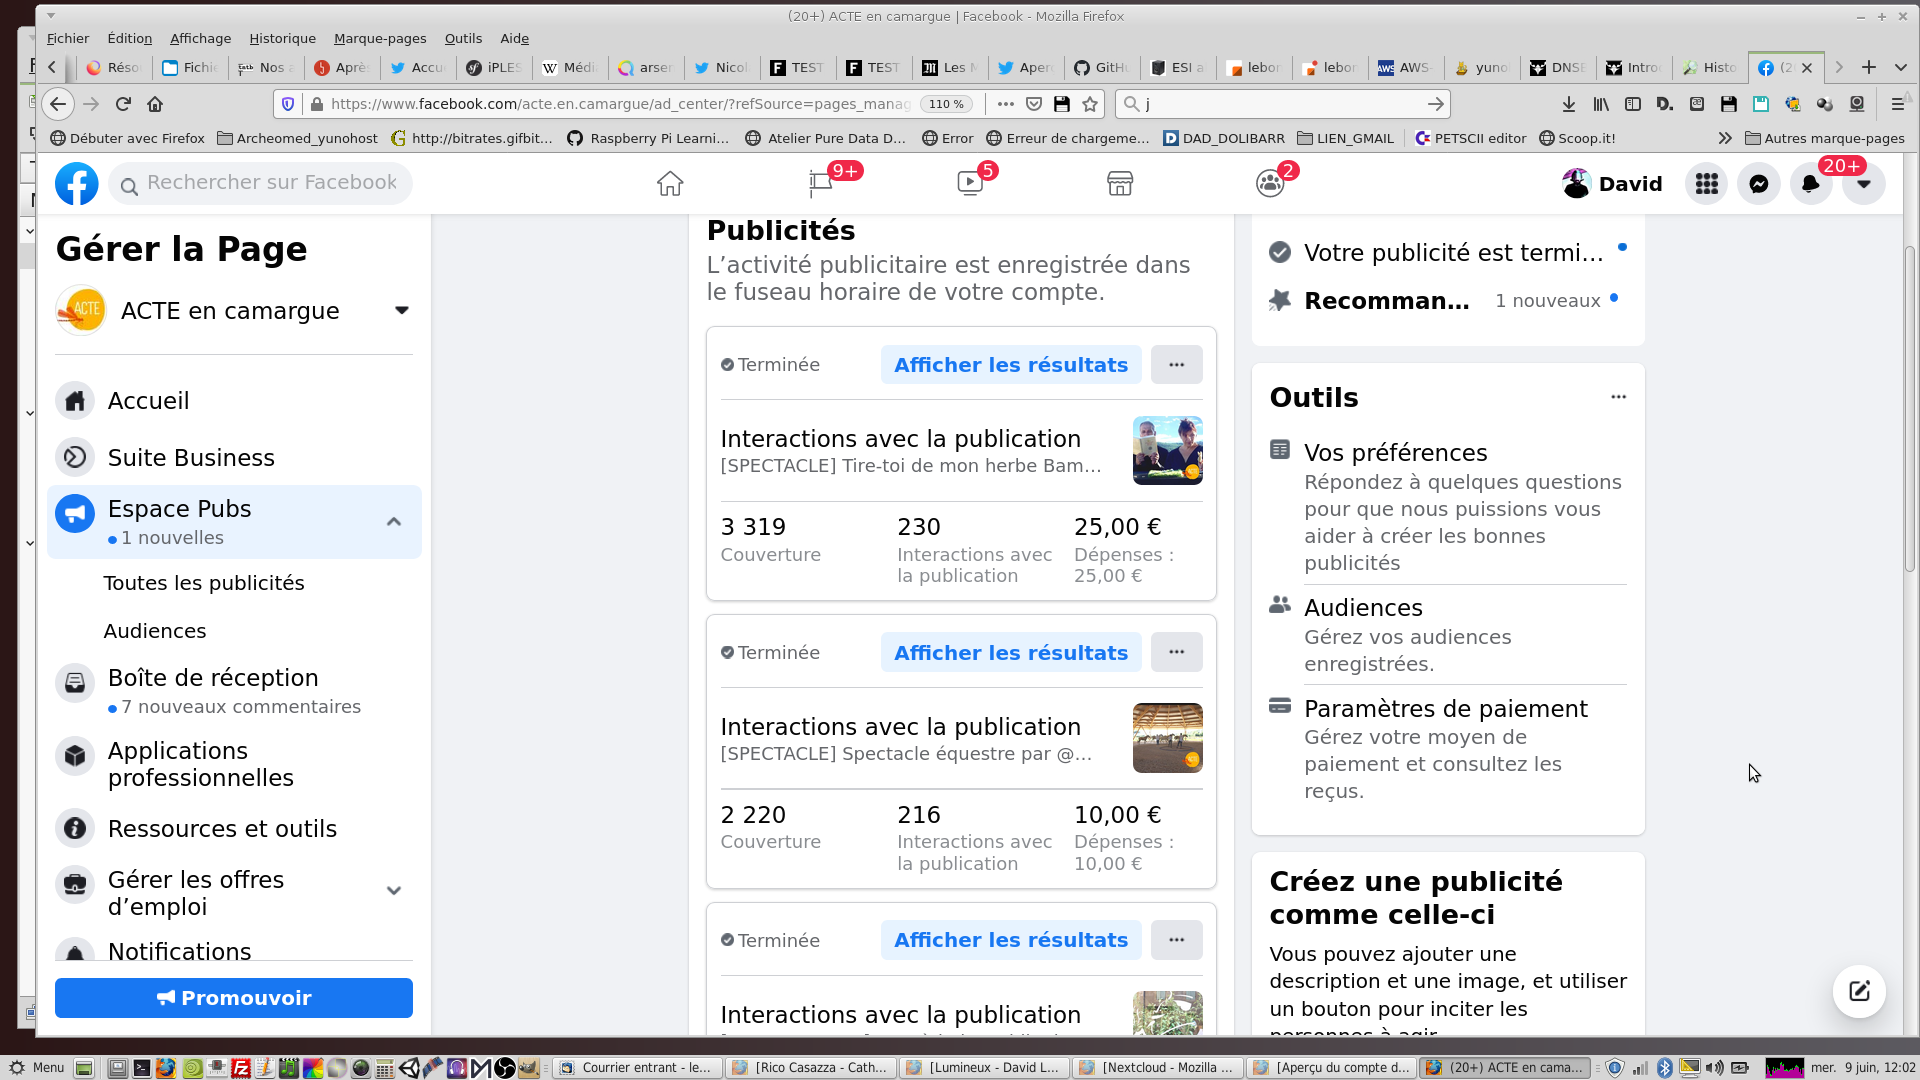Collapse the Espace Pubs section chevron
This screenshot has height=1080, width=1920.
tap(394, 522)
